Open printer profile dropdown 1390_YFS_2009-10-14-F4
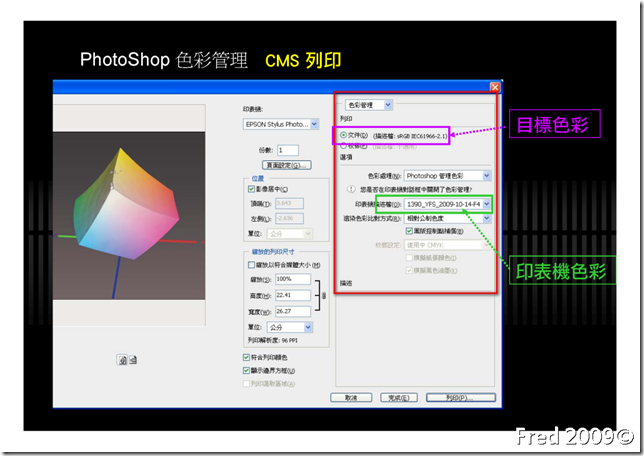The width and height of the screenshot is (644, 456). [x=447, y=204]
